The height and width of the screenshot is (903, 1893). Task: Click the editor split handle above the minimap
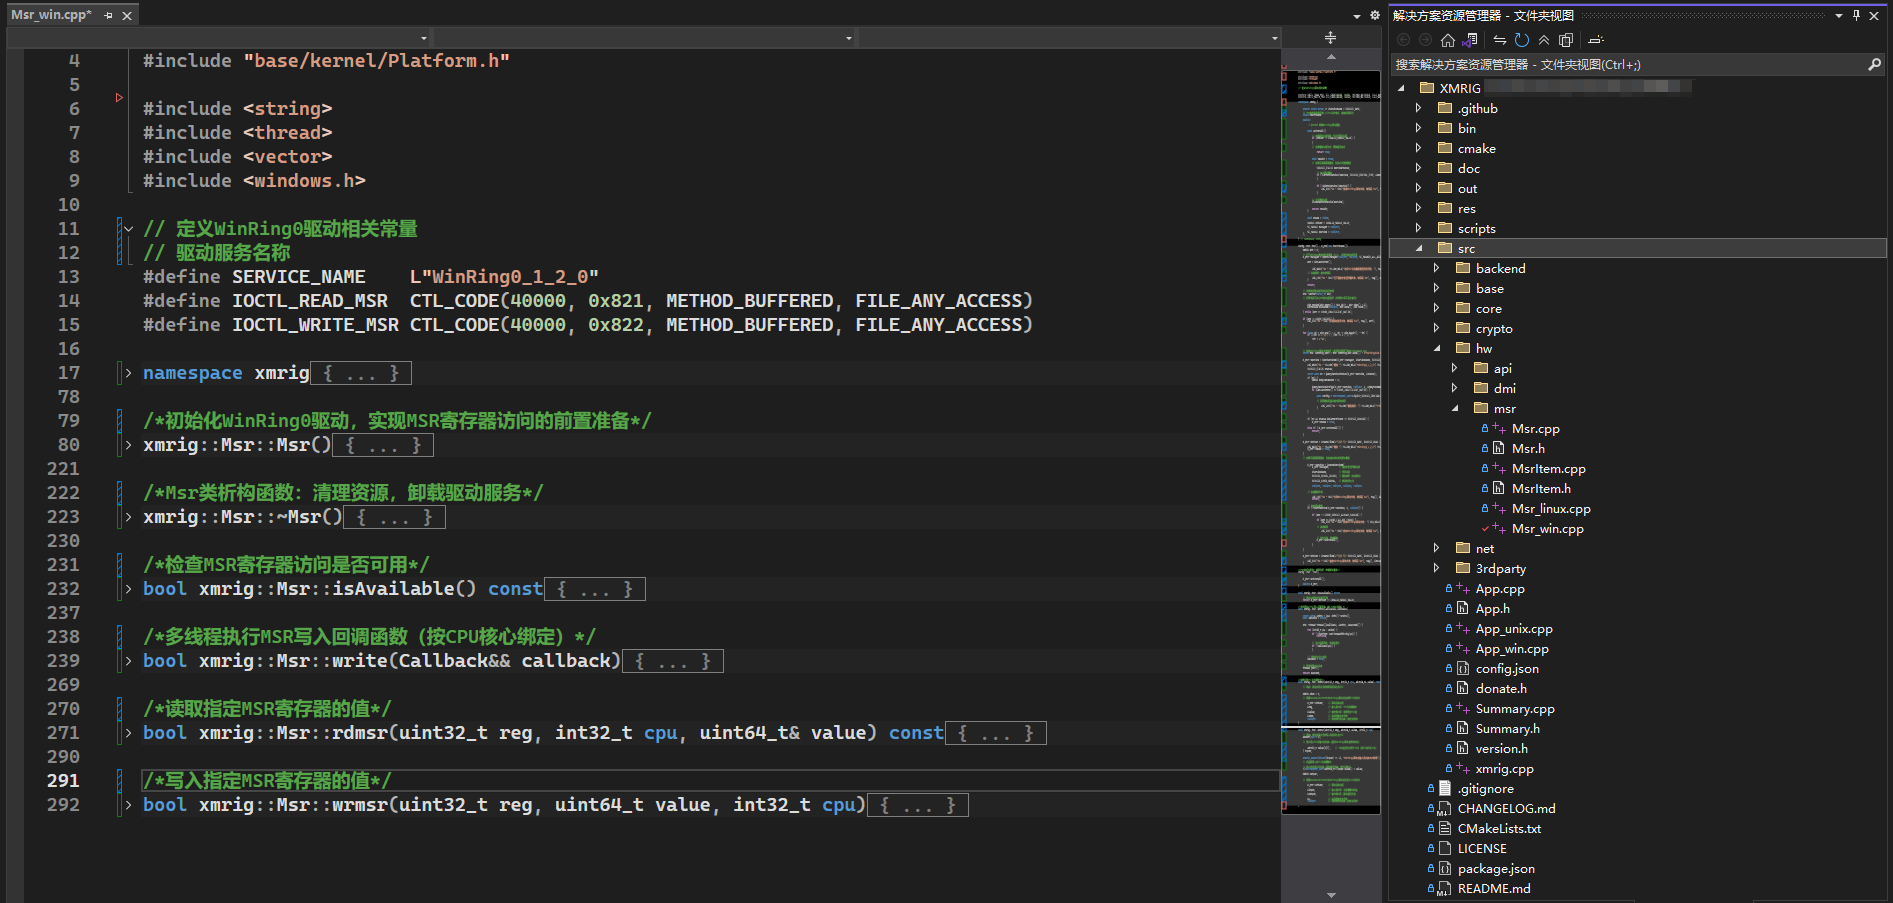coord(1330,38)
